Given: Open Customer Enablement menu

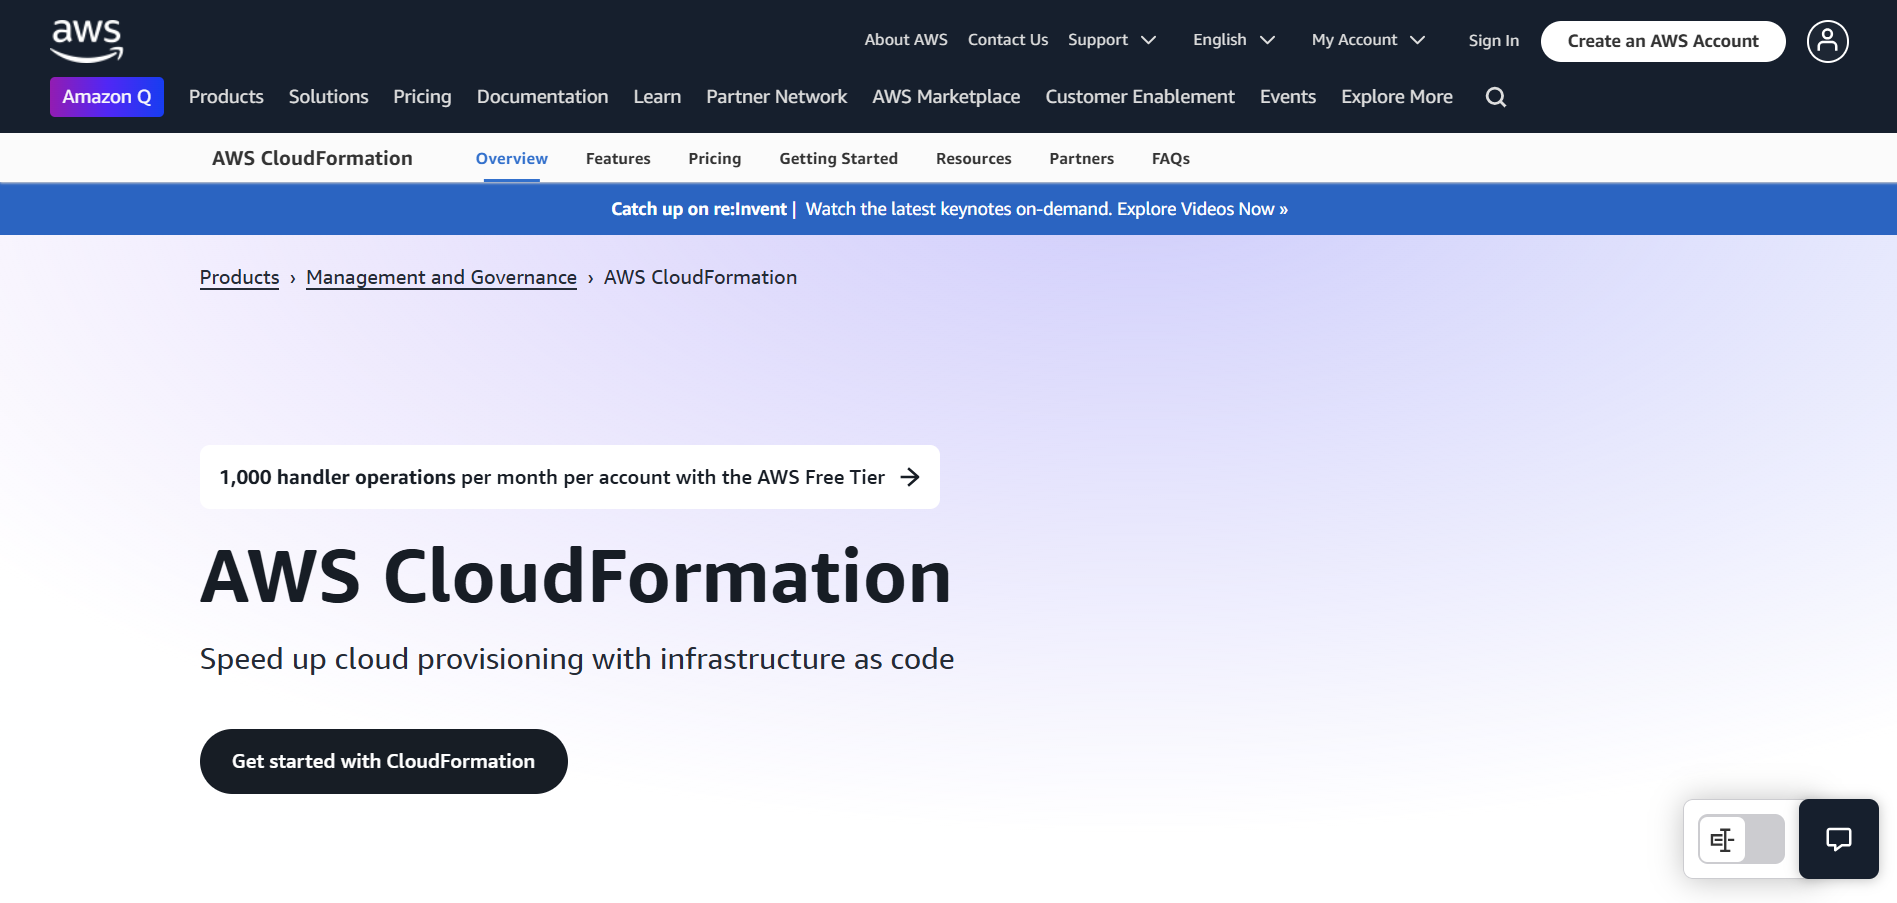Looking at the screenshot, I should pos(1140,97).
